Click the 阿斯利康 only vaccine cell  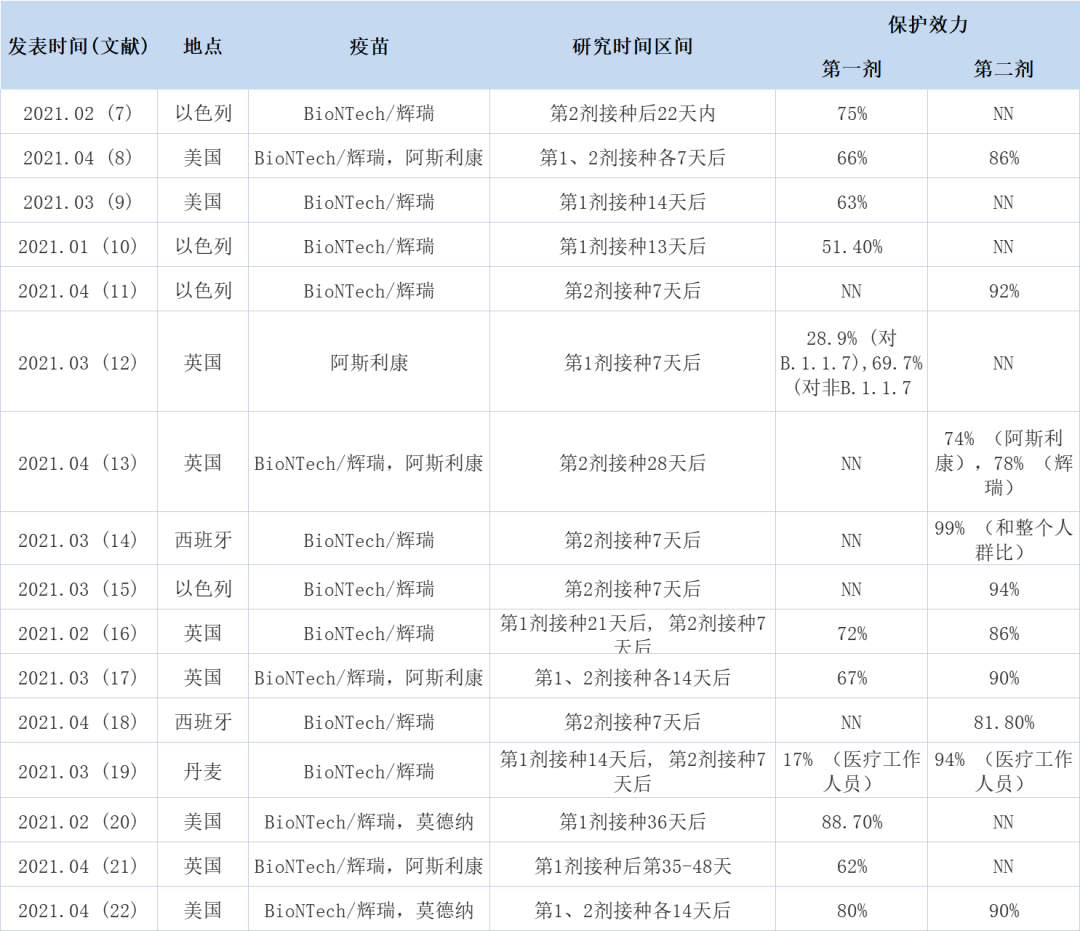(x=368, y=362)
